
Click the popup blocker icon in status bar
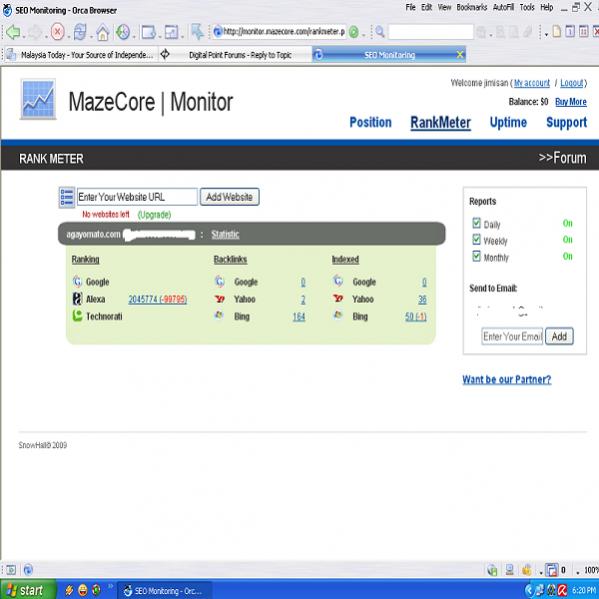(552, 570)
